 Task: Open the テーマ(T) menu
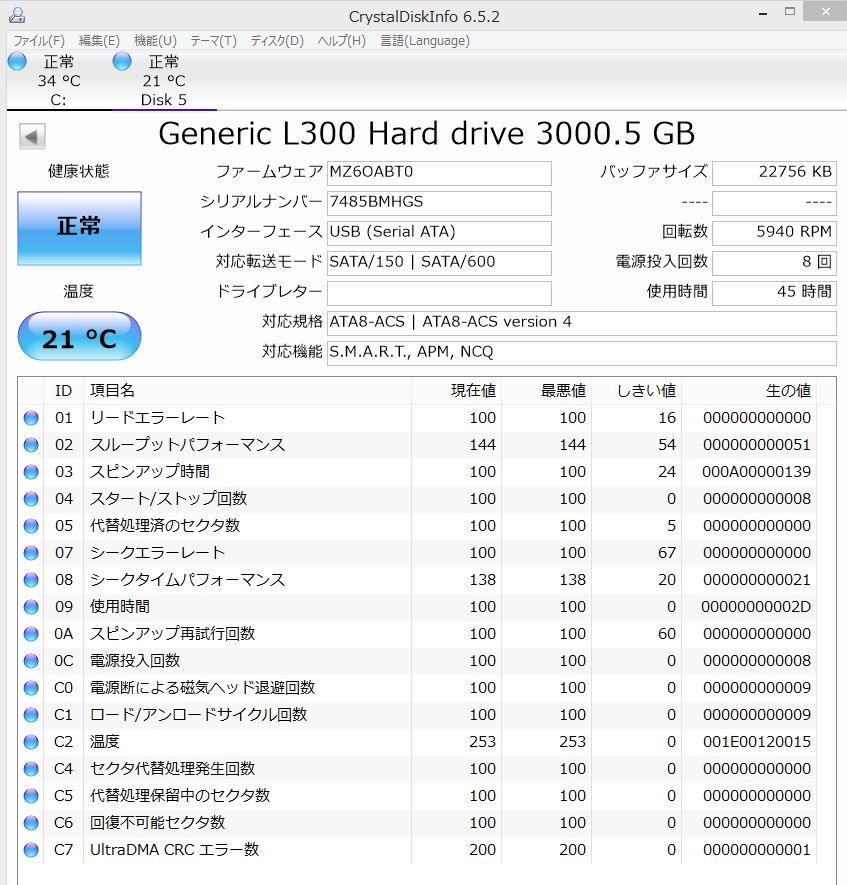point(213,41)
